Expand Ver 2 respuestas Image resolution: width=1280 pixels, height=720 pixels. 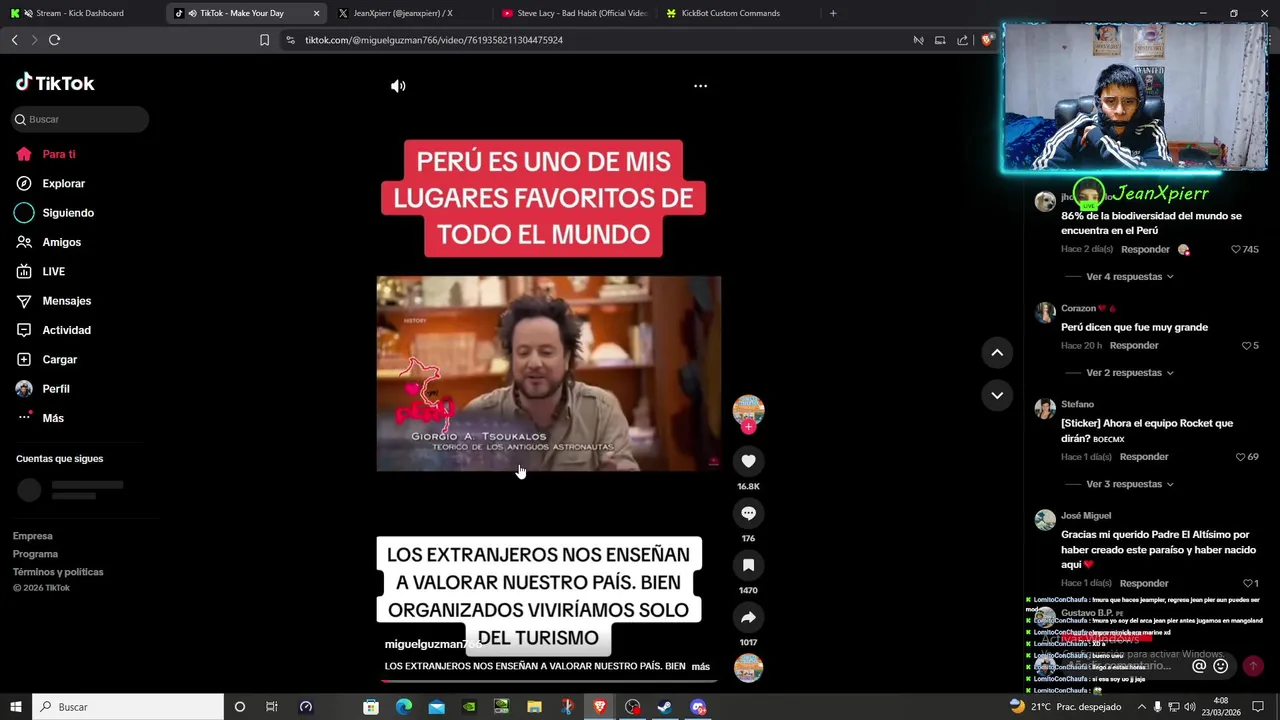1130,372
